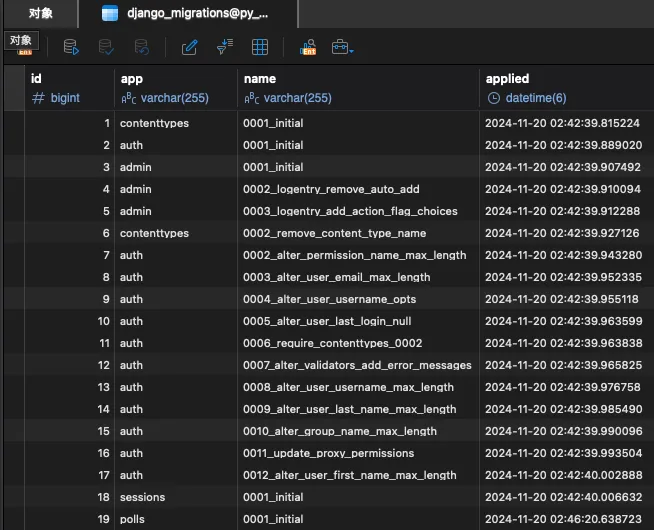
Task: Select the sessions cell in row 18
Action: [142, 497]
